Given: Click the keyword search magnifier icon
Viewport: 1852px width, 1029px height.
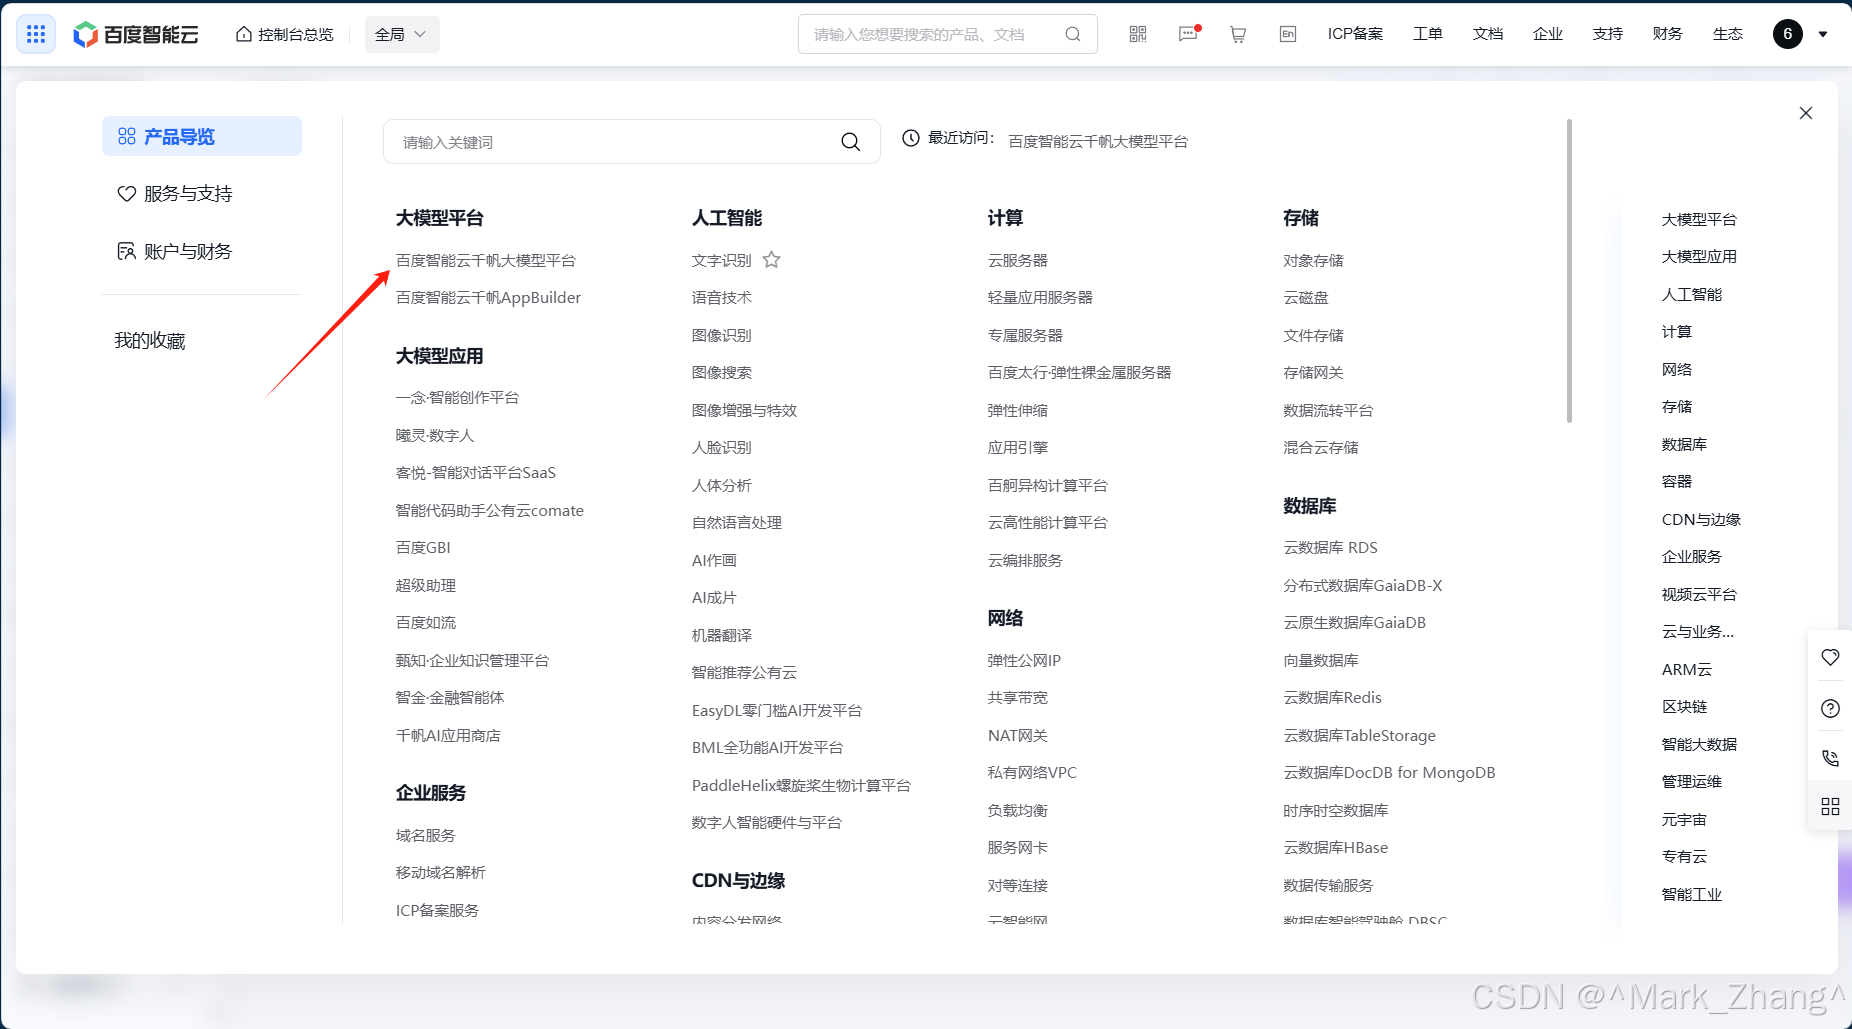Looking at the screenshot, I should tap(851, 142).
